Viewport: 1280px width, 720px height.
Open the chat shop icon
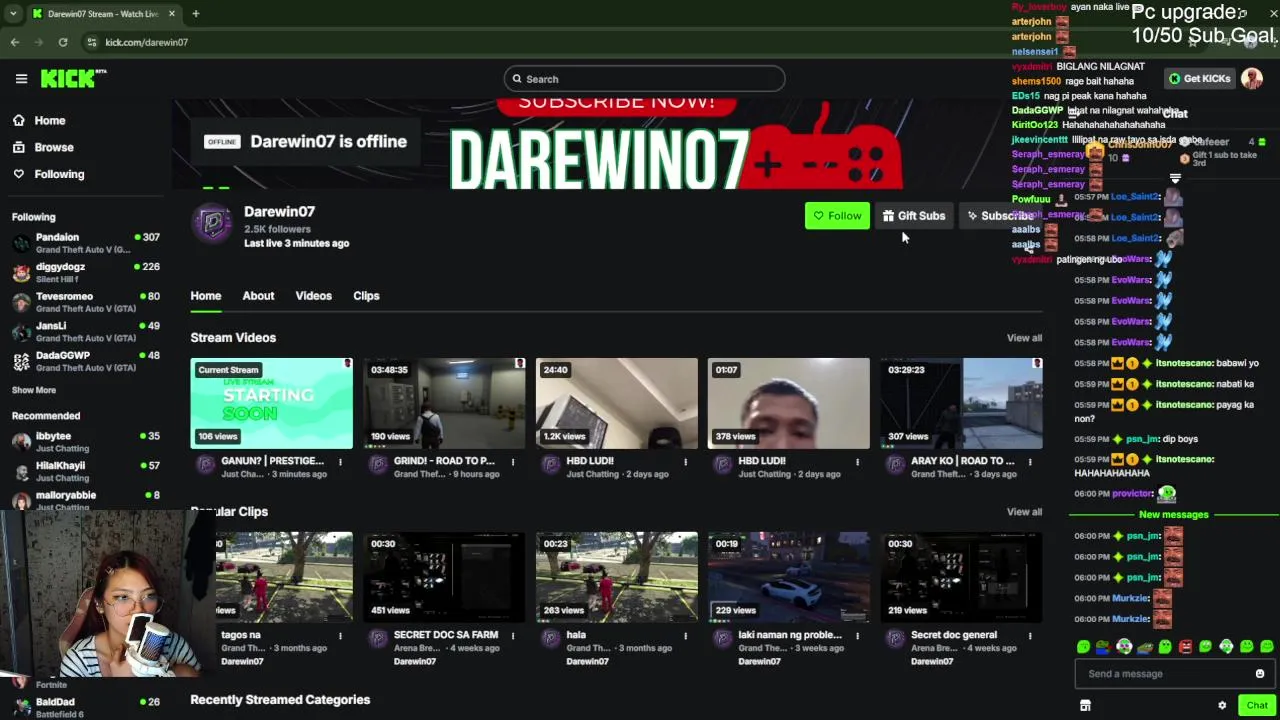tap(1085, 706)
